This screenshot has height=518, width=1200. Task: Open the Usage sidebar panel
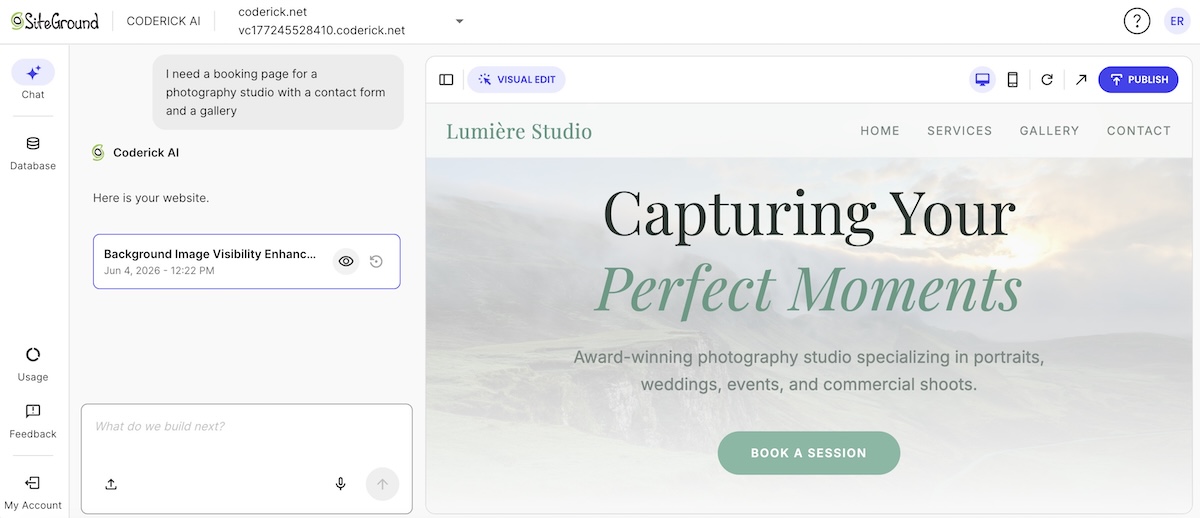[x=33, y=364]
